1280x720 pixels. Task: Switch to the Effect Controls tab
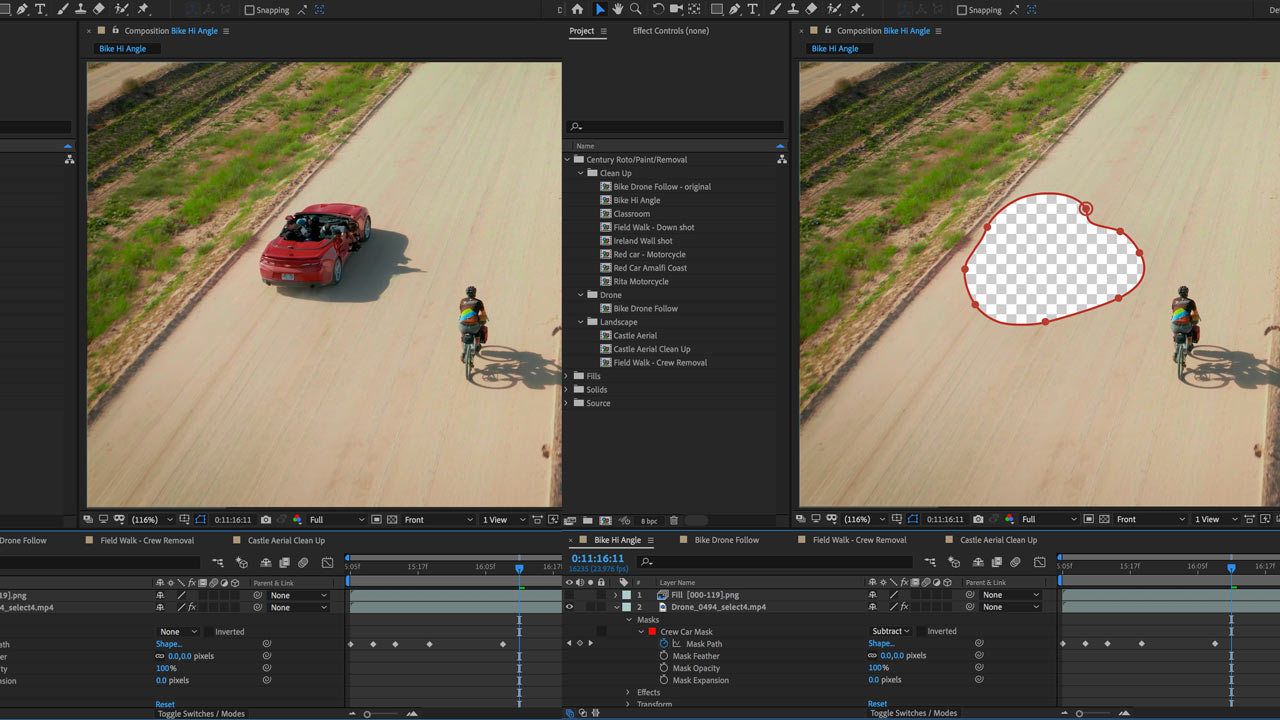pos(670,31)
